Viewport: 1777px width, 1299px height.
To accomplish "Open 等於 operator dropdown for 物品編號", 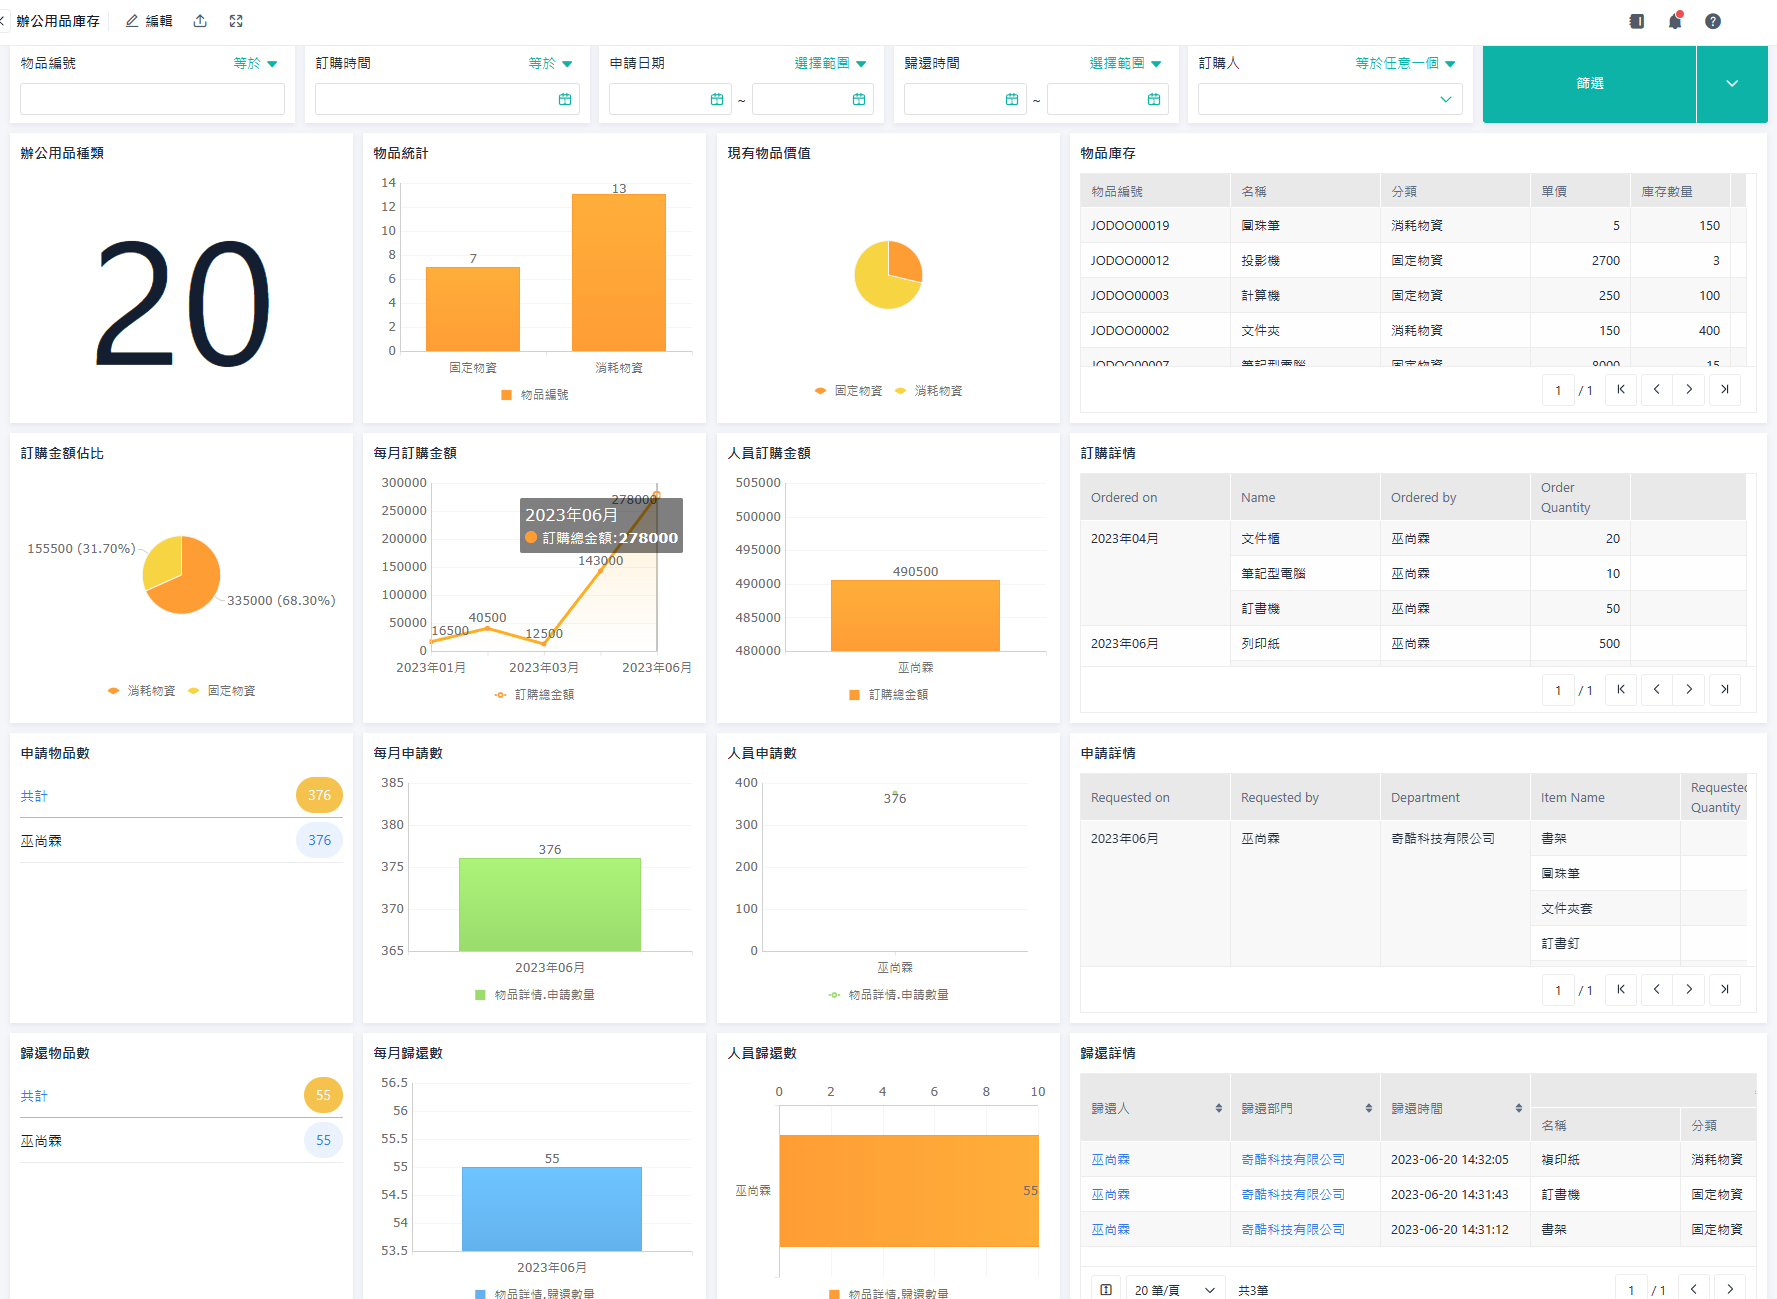I will pyautogui.click(x=256, y=63).
